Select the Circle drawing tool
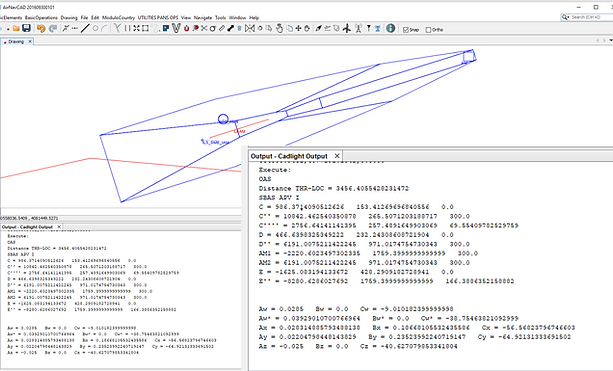The height and width of the screenshot is (371, 613). (x=95, y=28)
